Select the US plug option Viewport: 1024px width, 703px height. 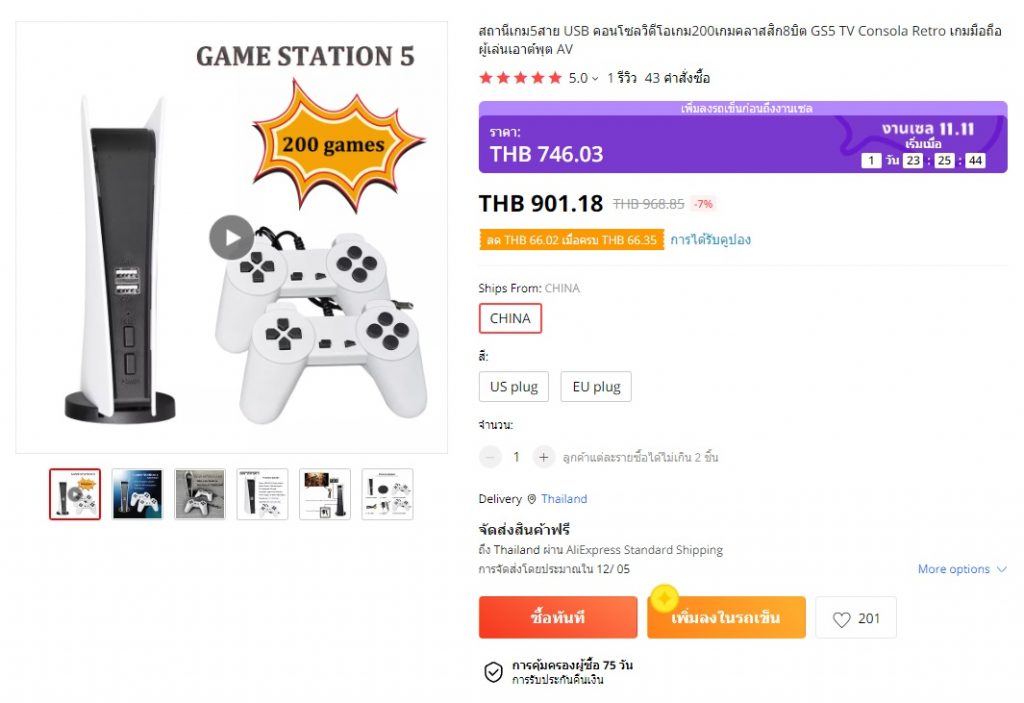514,387
